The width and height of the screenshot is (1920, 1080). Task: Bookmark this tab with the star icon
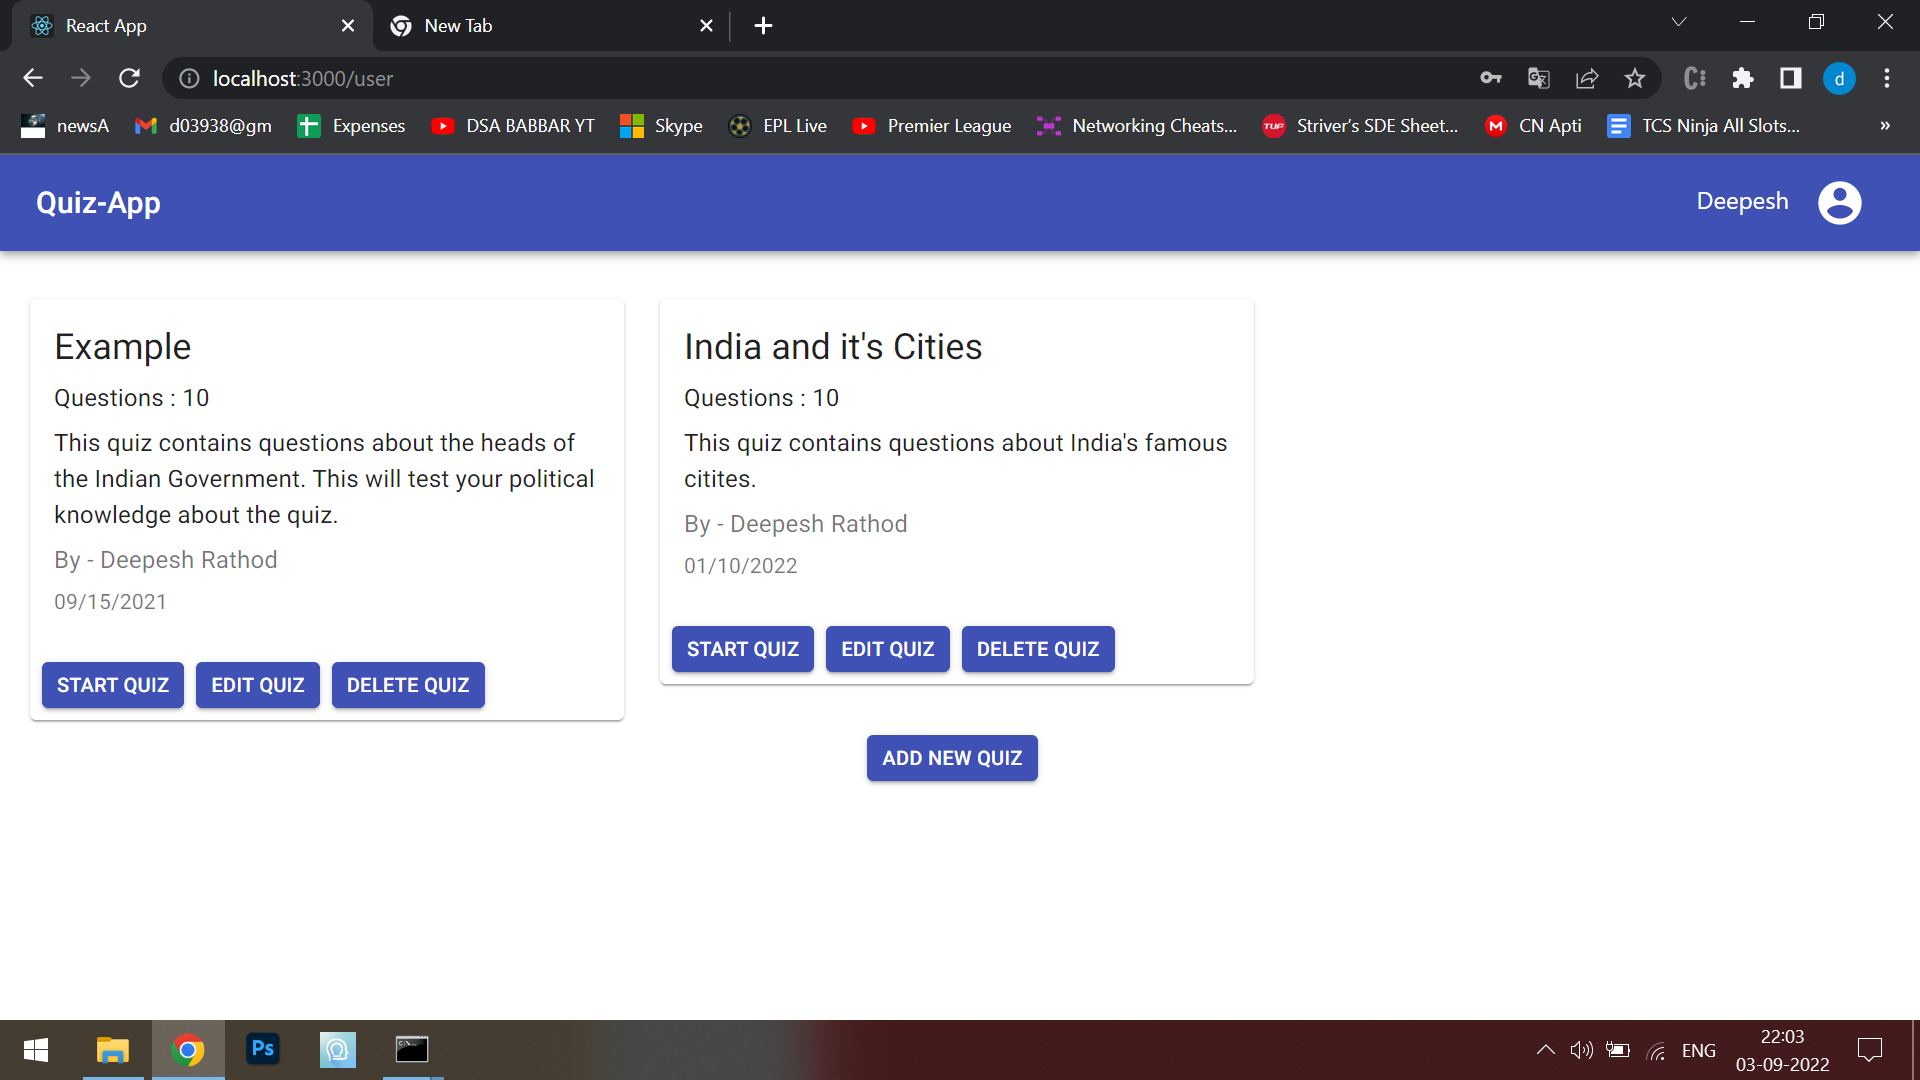coord(1635,78)
